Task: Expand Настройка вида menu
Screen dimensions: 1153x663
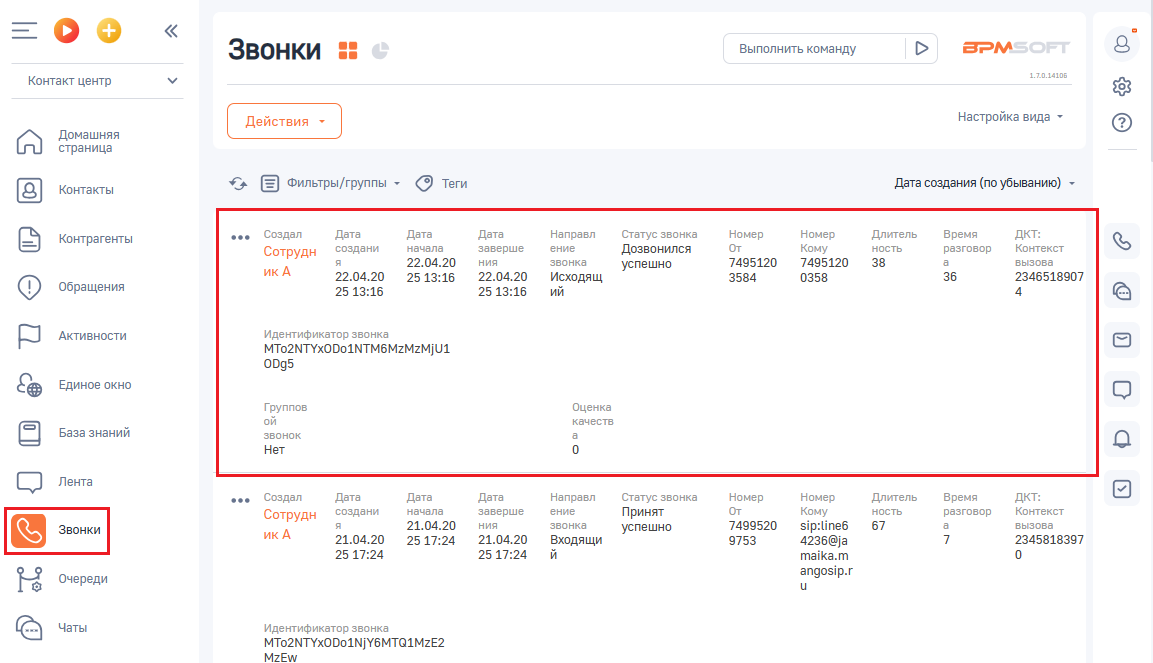Action: [1010, 116]
